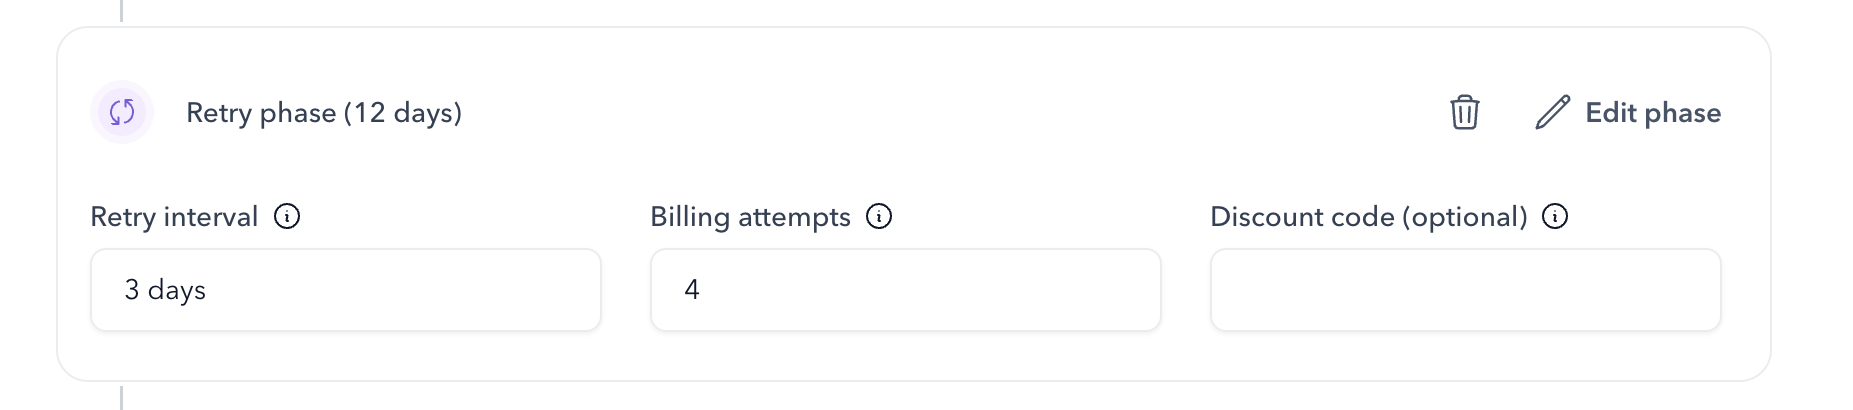
Task: Focus the Billing attempts field containing 4
Action: pos(906,290)
